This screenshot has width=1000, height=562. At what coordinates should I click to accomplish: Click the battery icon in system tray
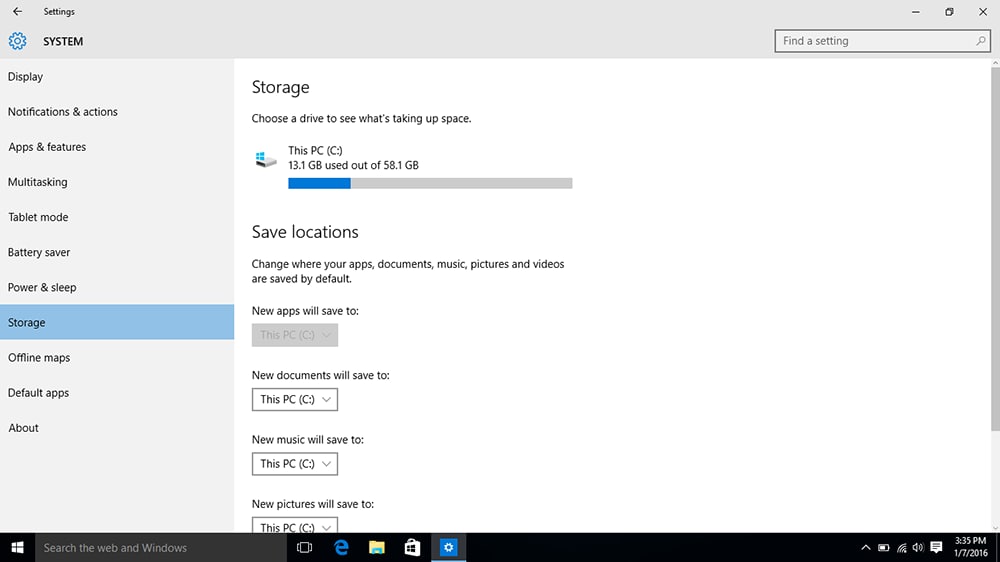[x=883, y=547]
